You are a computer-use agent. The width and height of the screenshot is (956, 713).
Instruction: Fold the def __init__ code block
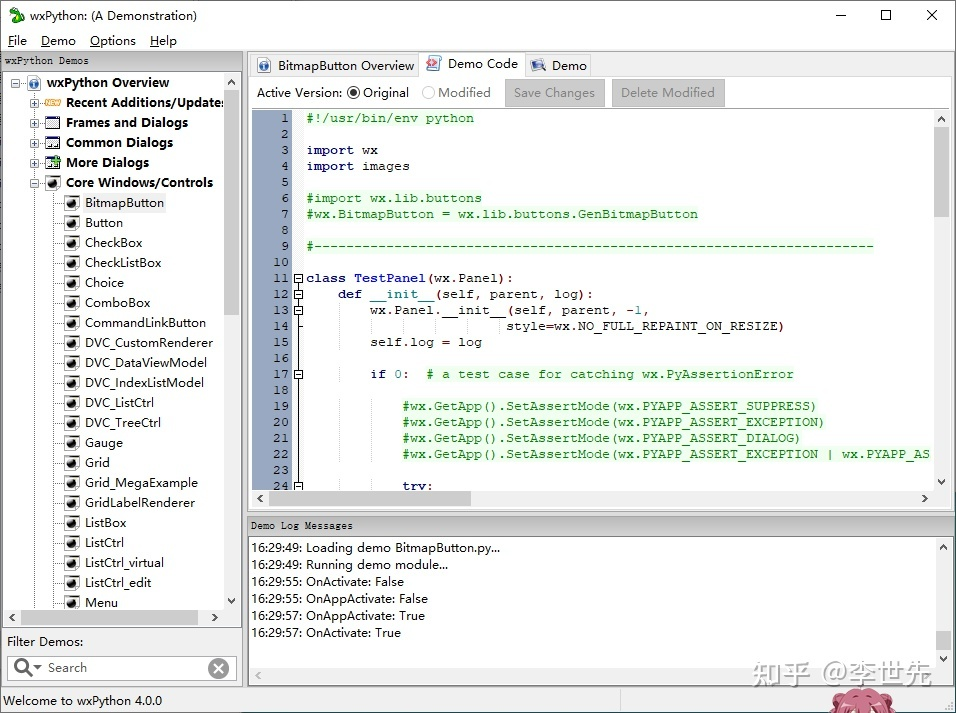coord(298,295)
